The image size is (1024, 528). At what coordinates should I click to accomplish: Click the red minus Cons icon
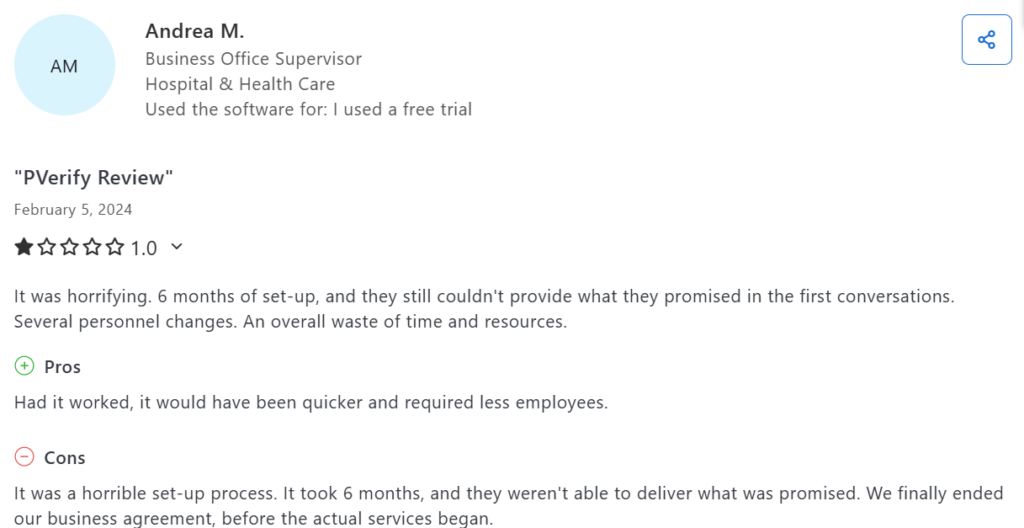pyautogui.click(x=24, y=458)
